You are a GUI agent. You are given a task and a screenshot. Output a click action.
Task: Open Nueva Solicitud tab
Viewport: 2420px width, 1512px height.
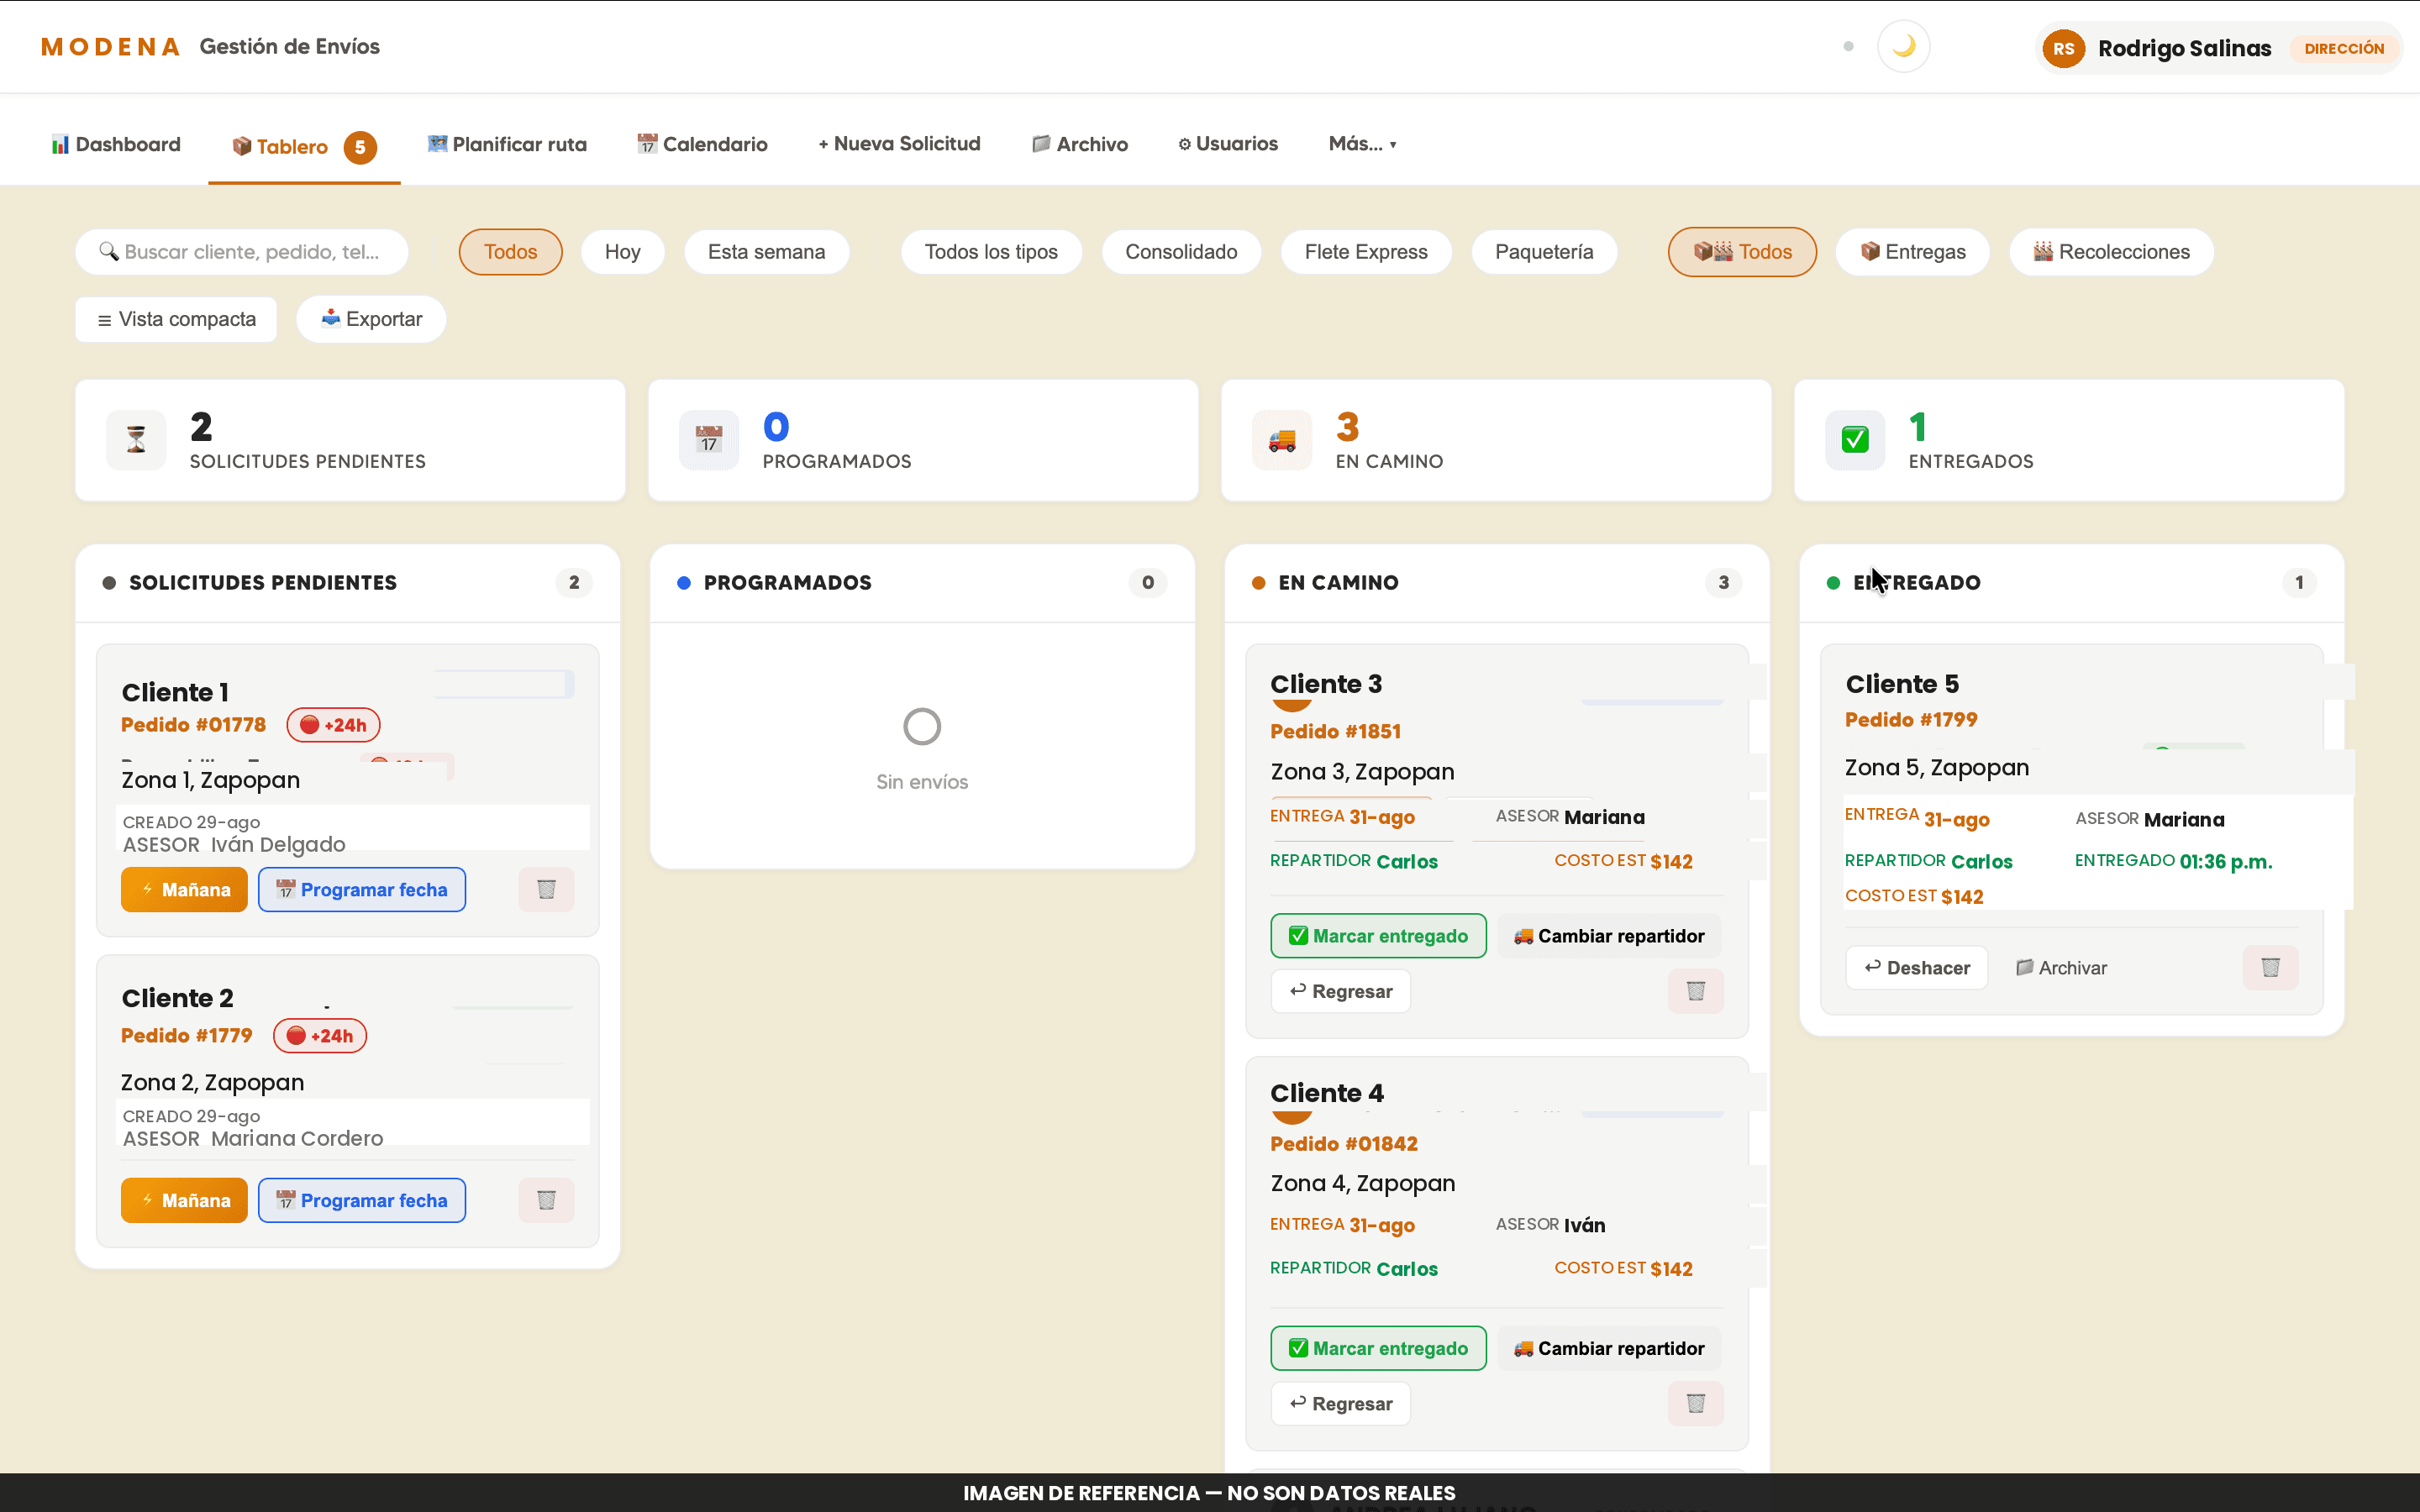[899, 144]
